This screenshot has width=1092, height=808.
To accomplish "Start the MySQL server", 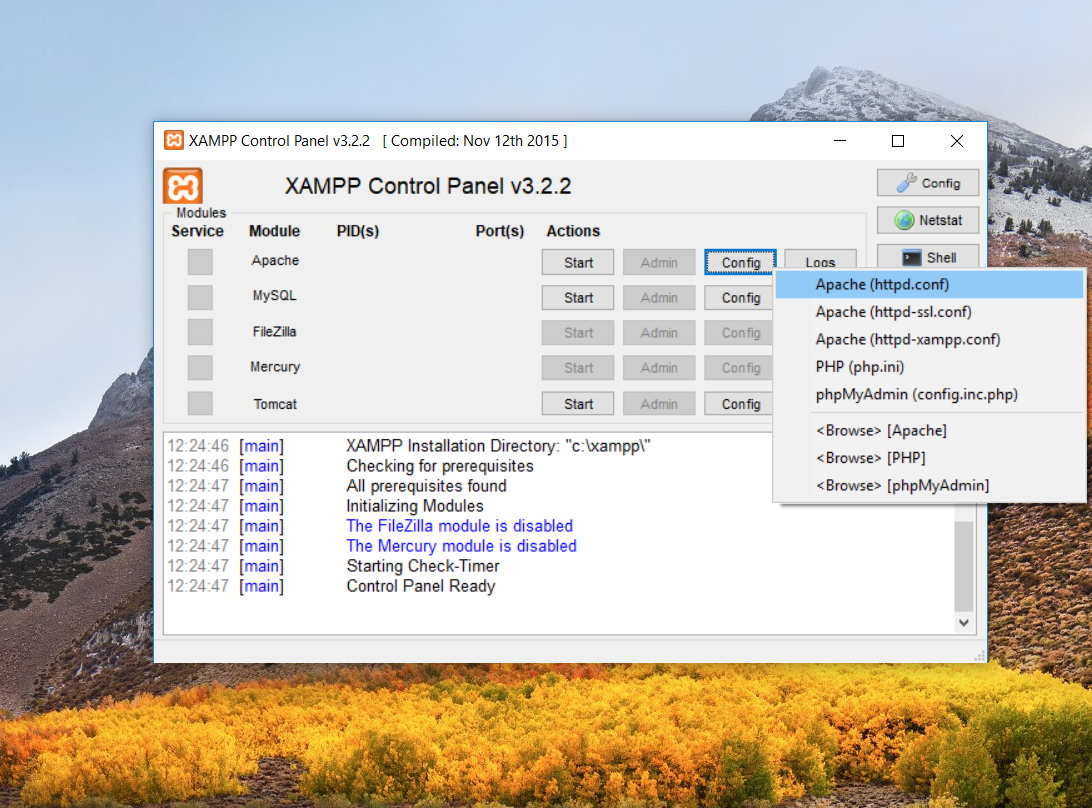I will 577,297.
